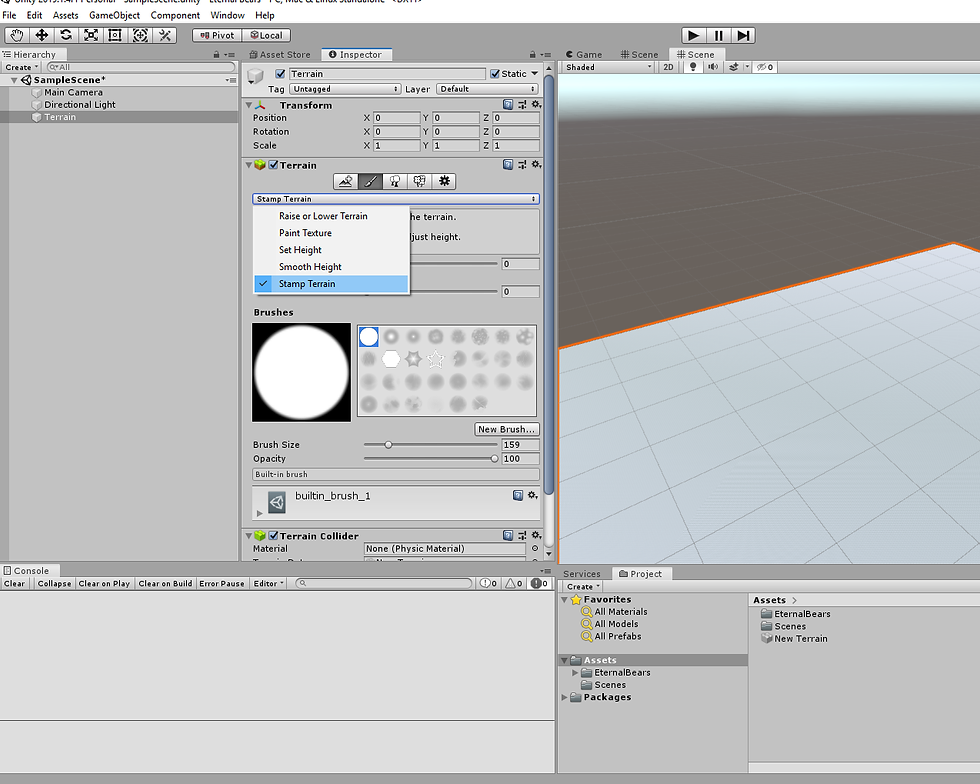Screen dimensions: 980x784
Task: Collapse the Transform component section
Action: click(x=248, y=105)
